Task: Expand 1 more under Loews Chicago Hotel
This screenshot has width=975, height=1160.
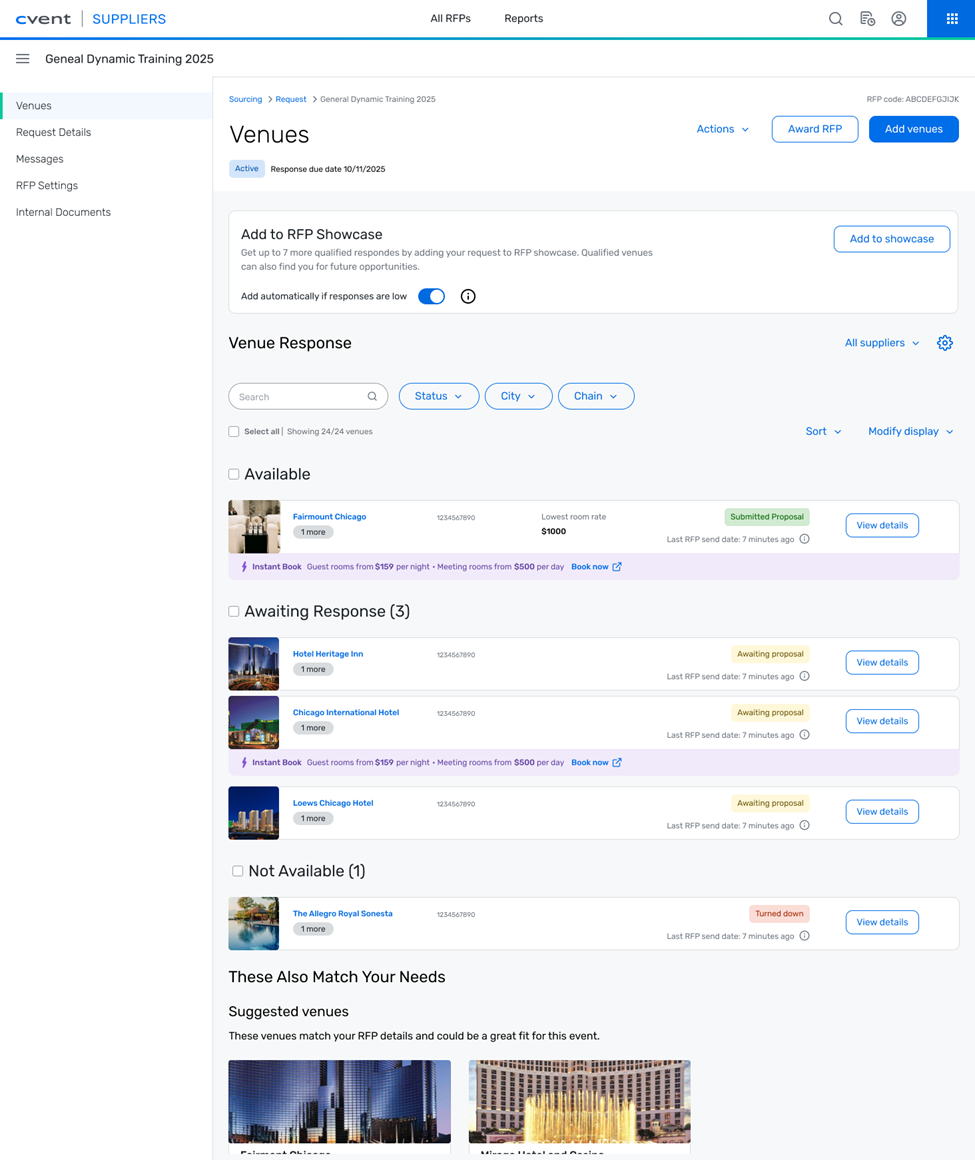Action: pos(313,818)
